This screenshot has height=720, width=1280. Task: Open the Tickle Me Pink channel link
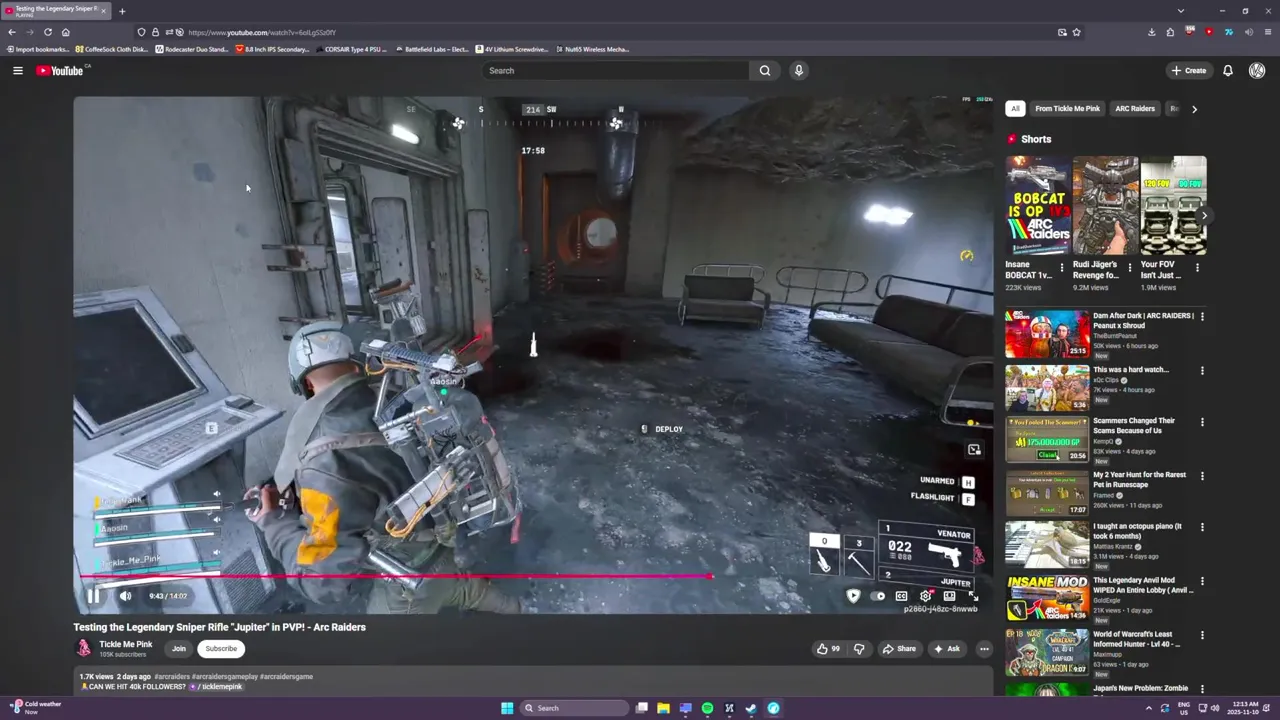point(126,644)
